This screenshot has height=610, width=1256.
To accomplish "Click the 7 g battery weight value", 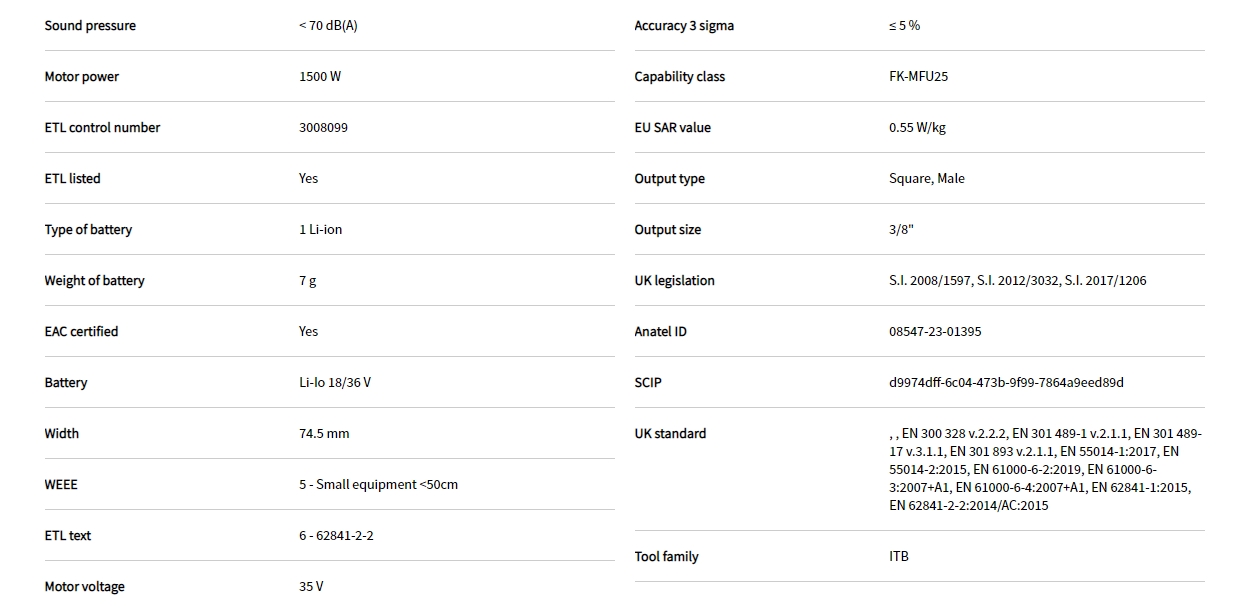I will [x=307, y=281].
